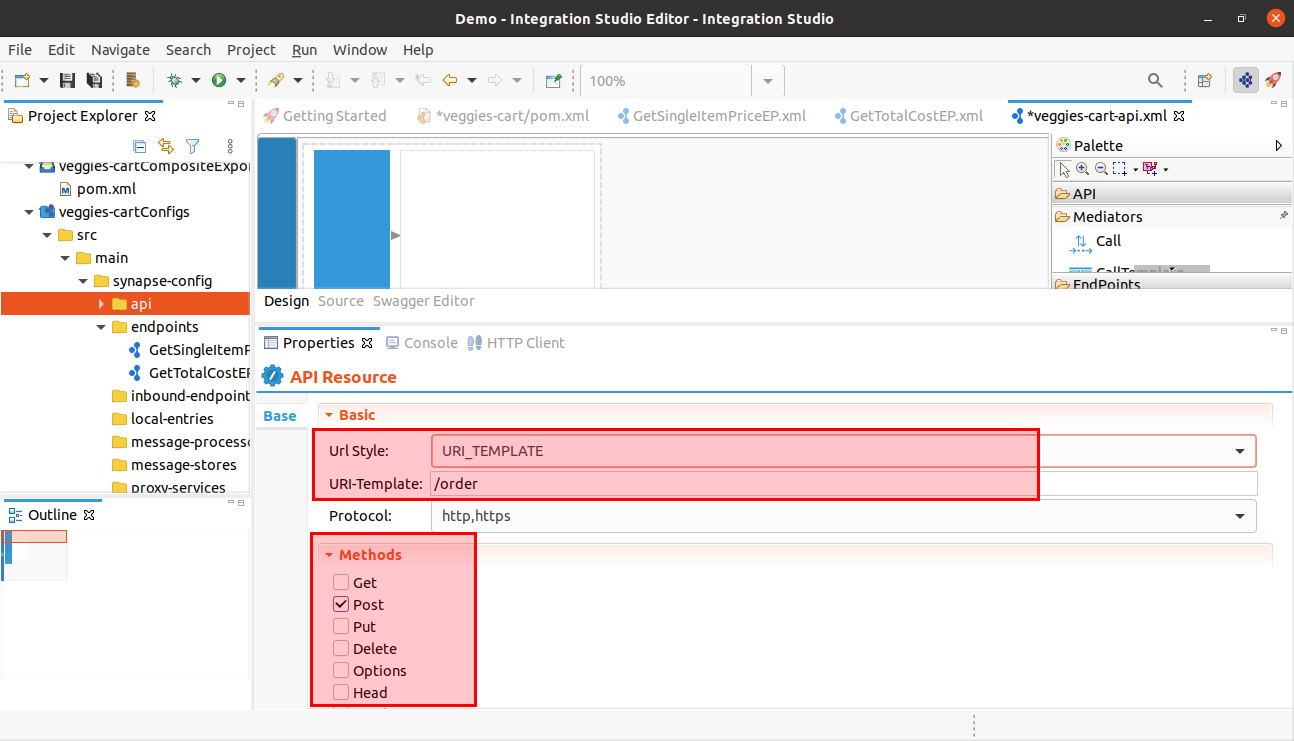Viewport: 1294px width, 741px height.
Task: Open the Project menu
Action: (251, 50)
